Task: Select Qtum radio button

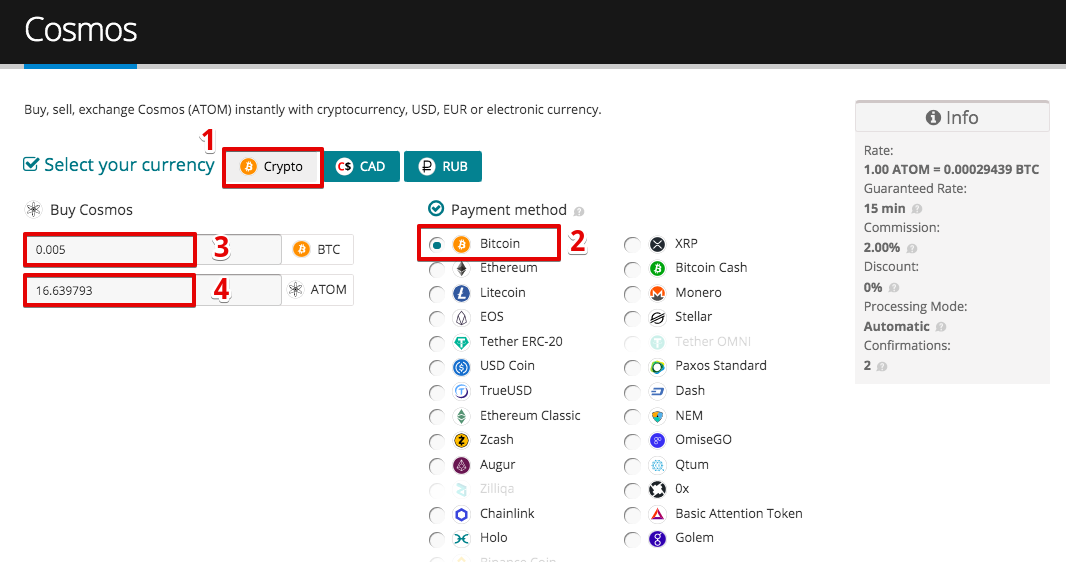Action: (x=632, y=466)
